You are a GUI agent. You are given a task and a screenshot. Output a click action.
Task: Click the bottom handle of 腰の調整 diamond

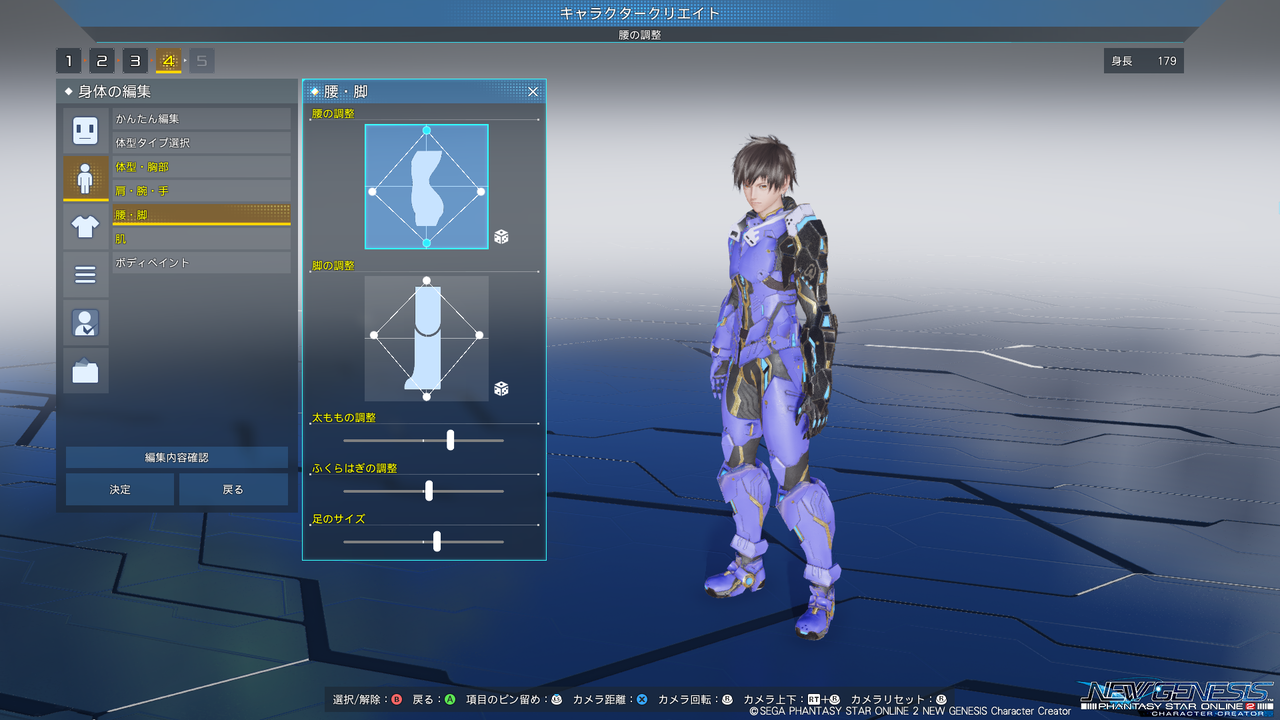point(427,243)
